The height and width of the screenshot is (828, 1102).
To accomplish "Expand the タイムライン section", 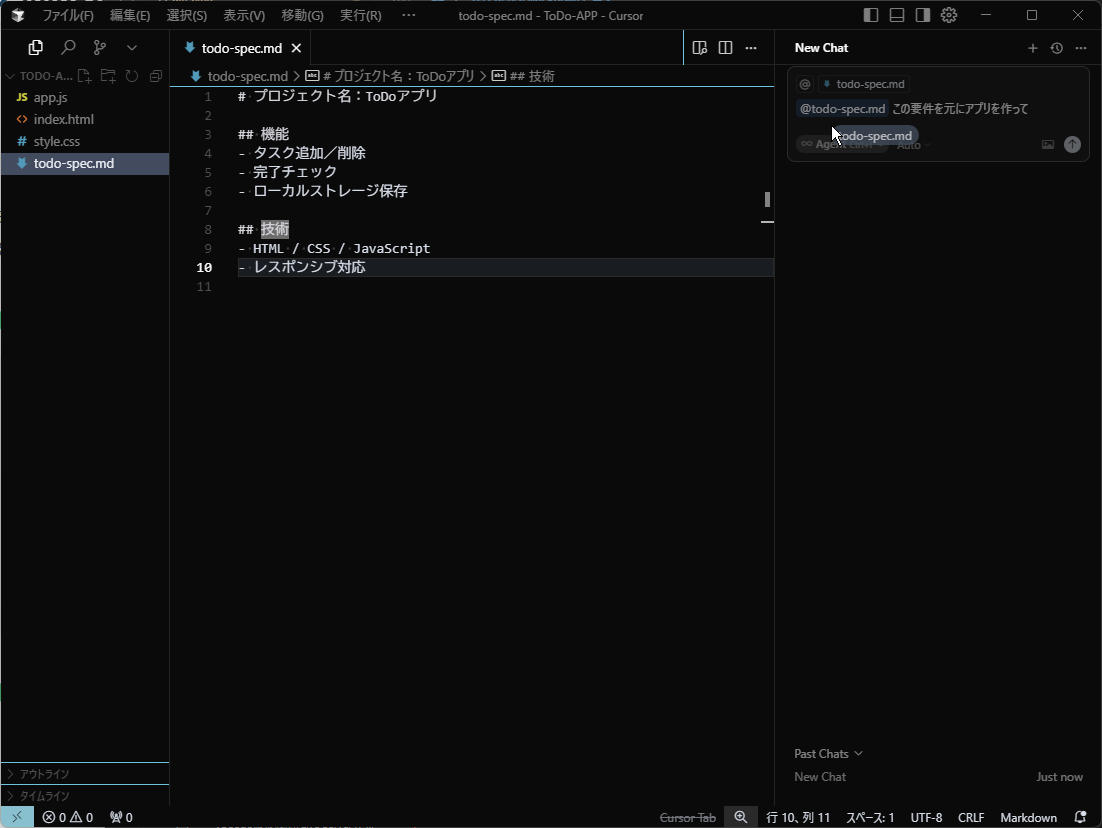I will (x=45, y=796).
